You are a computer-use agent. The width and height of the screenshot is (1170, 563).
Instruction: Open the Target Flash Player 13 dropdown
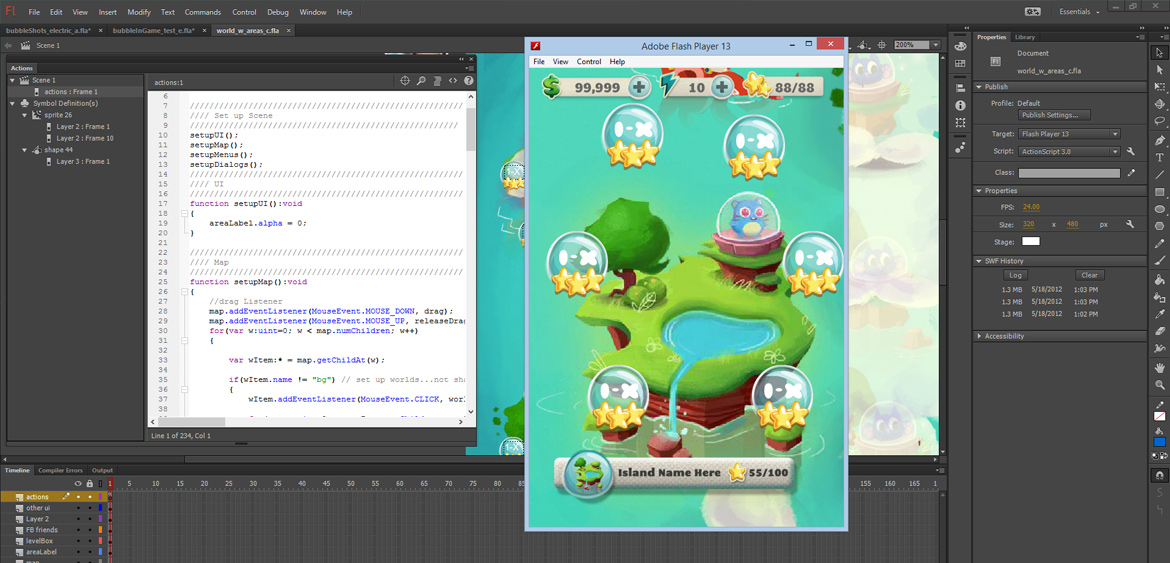coord(1069,134)
